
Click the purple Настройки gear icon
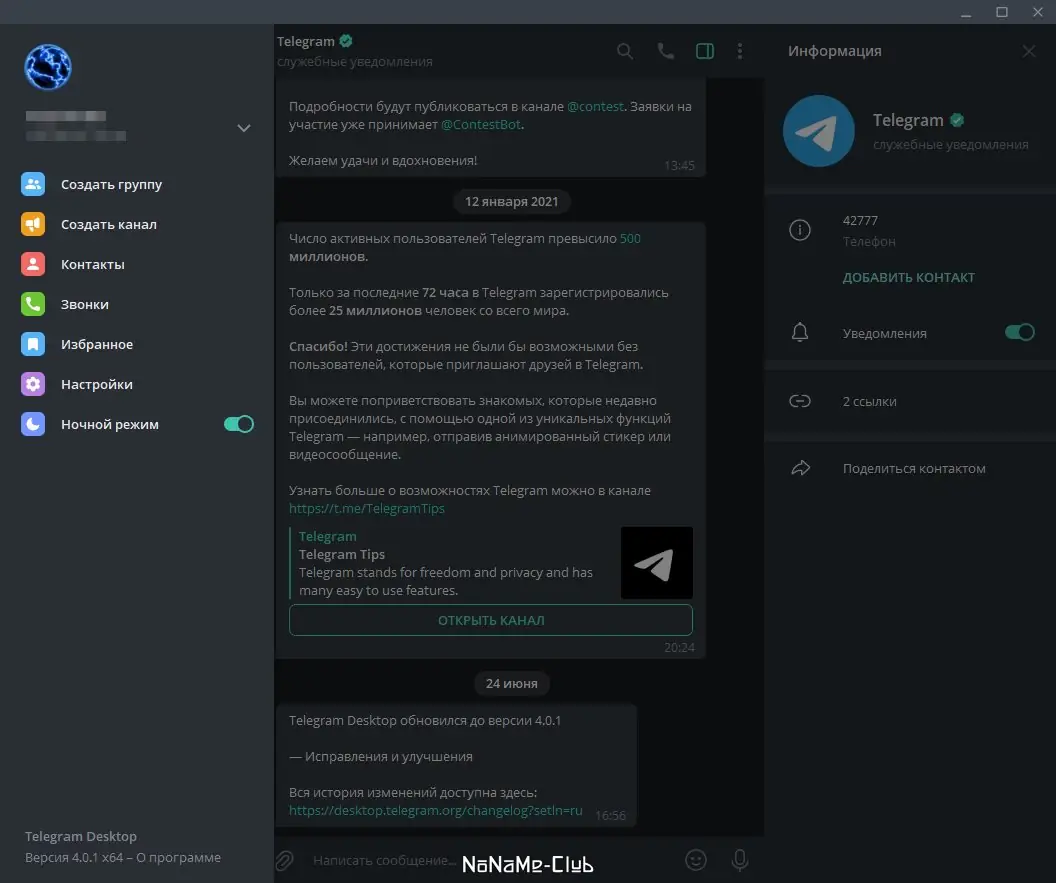pyautogui.click(x=33, y=384)
